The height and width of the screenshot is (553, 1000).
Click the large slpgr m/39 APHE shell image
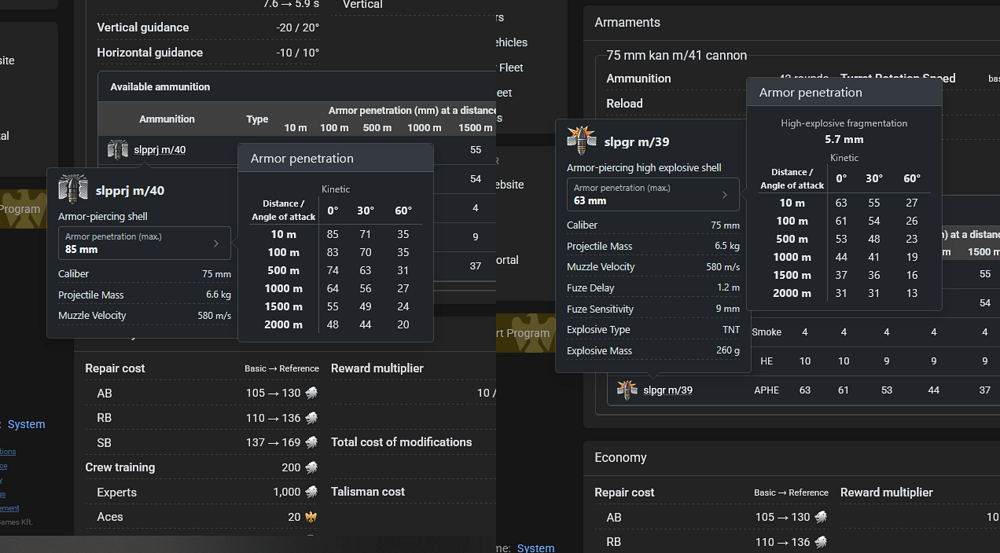tap(581, 140)
